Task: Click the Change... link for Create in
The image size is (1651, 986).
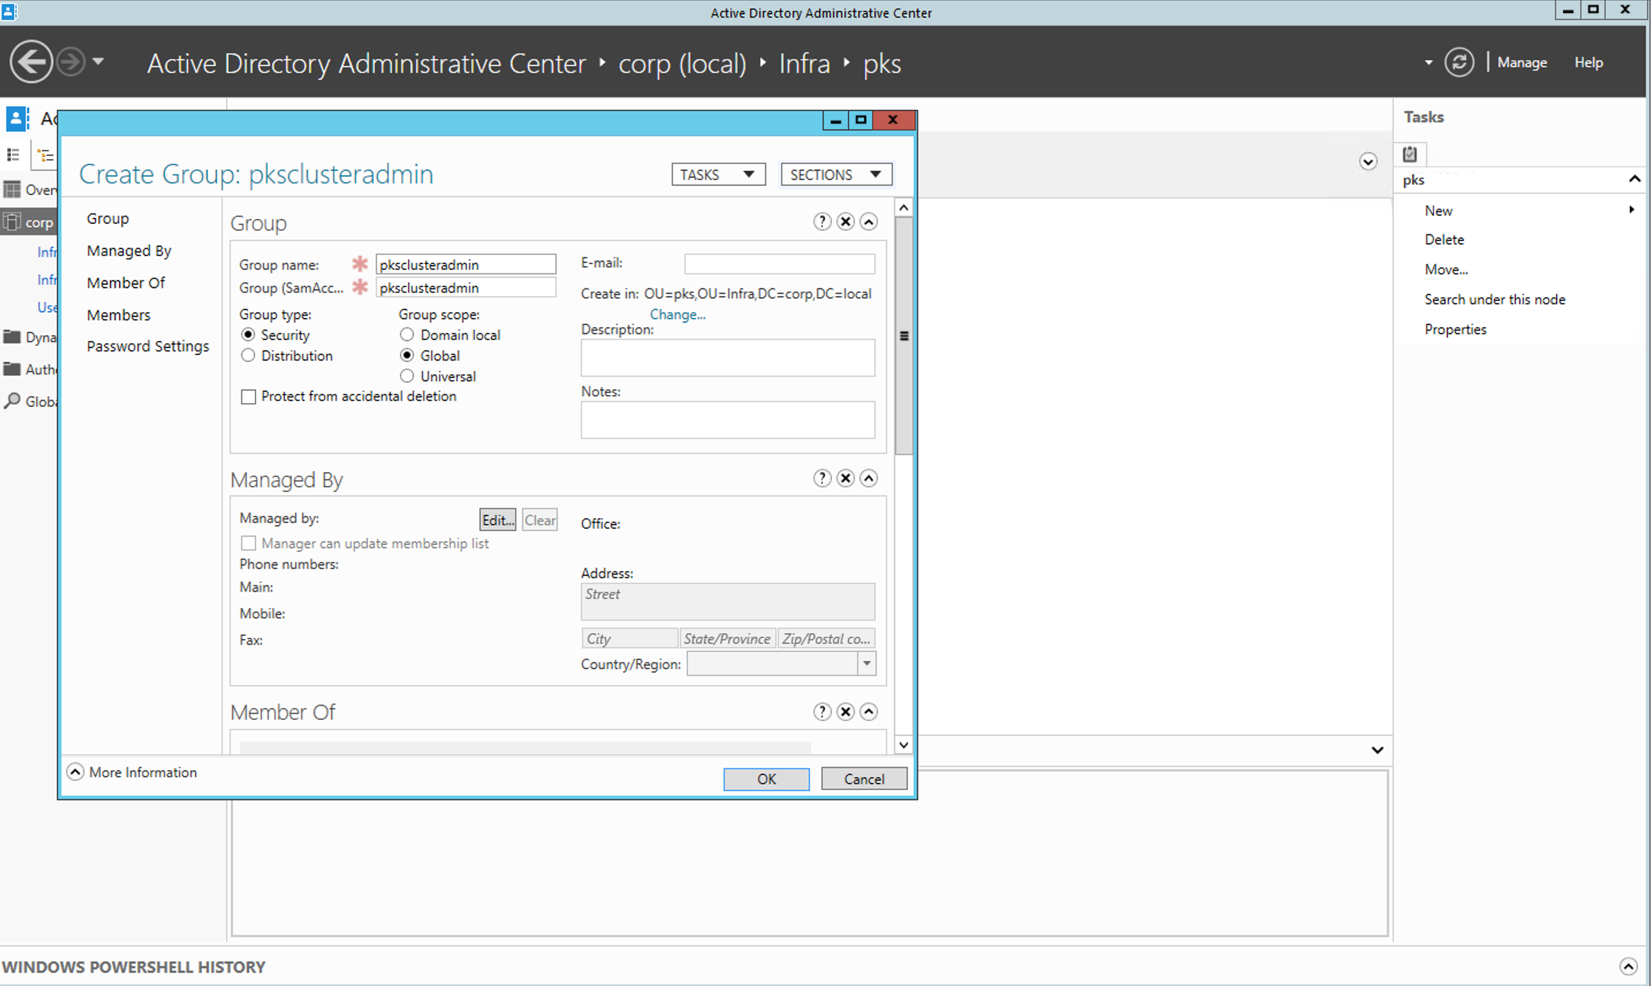Action: [678, 314]
